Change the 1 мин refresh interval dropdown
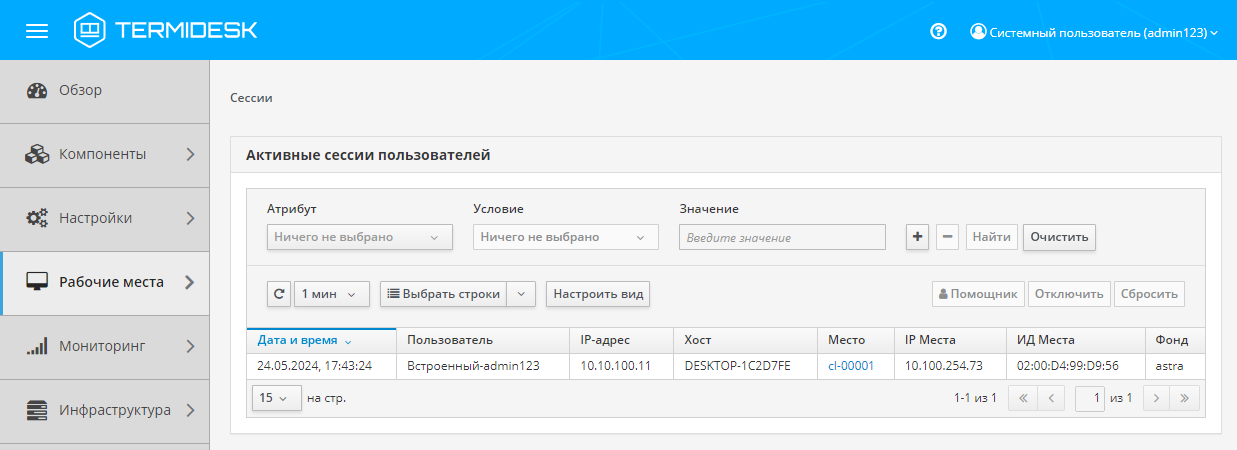Screen dimensions: 1237x450 [x=332, y=294]
